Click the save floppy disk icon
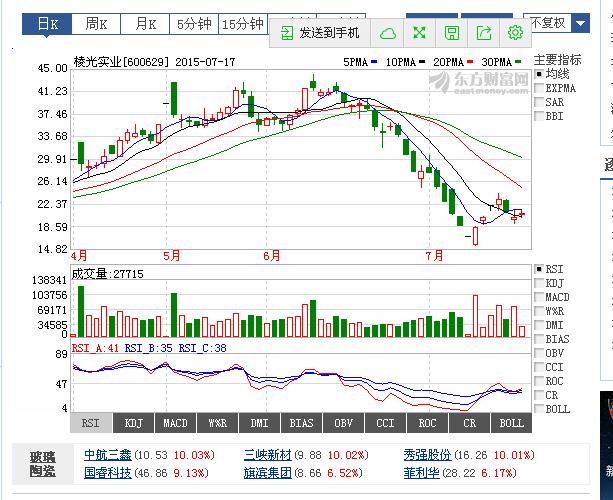 452,33
